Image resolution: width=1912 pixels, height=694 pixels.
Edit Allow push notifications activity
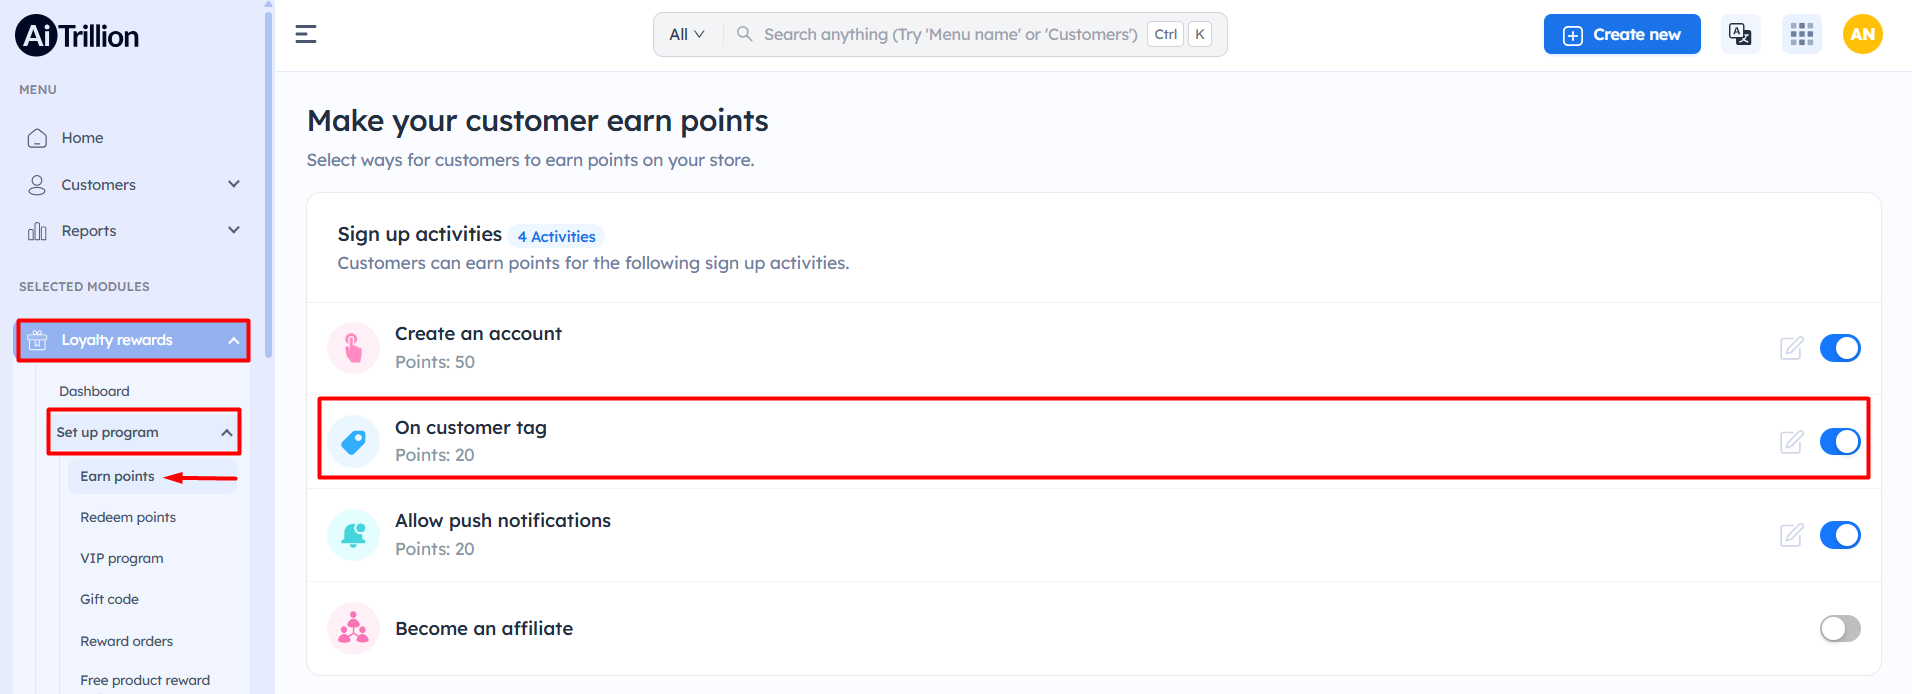(1791, 535)
